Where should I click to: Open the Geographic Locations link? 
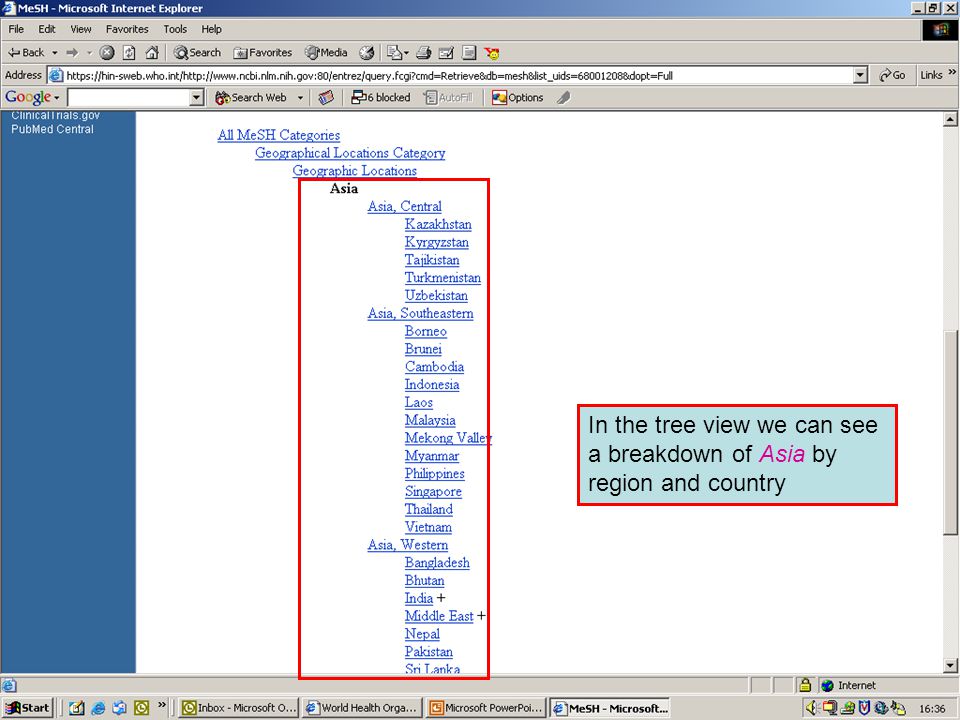(354, 171)
